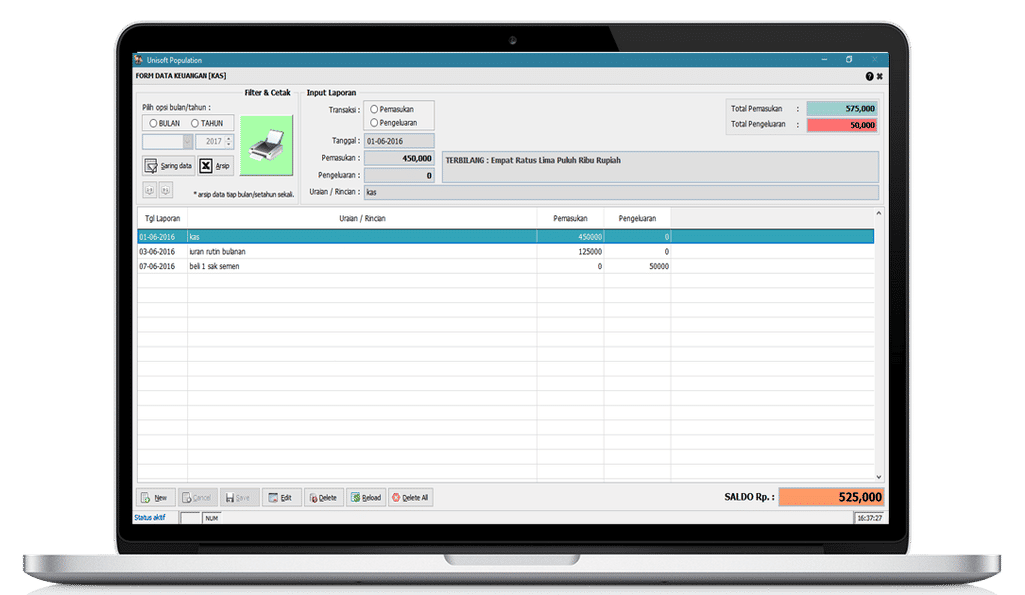This screenshot has width=1025, height=595.
Task: Click the Edit record button
Action: click(x=280, y=497)
